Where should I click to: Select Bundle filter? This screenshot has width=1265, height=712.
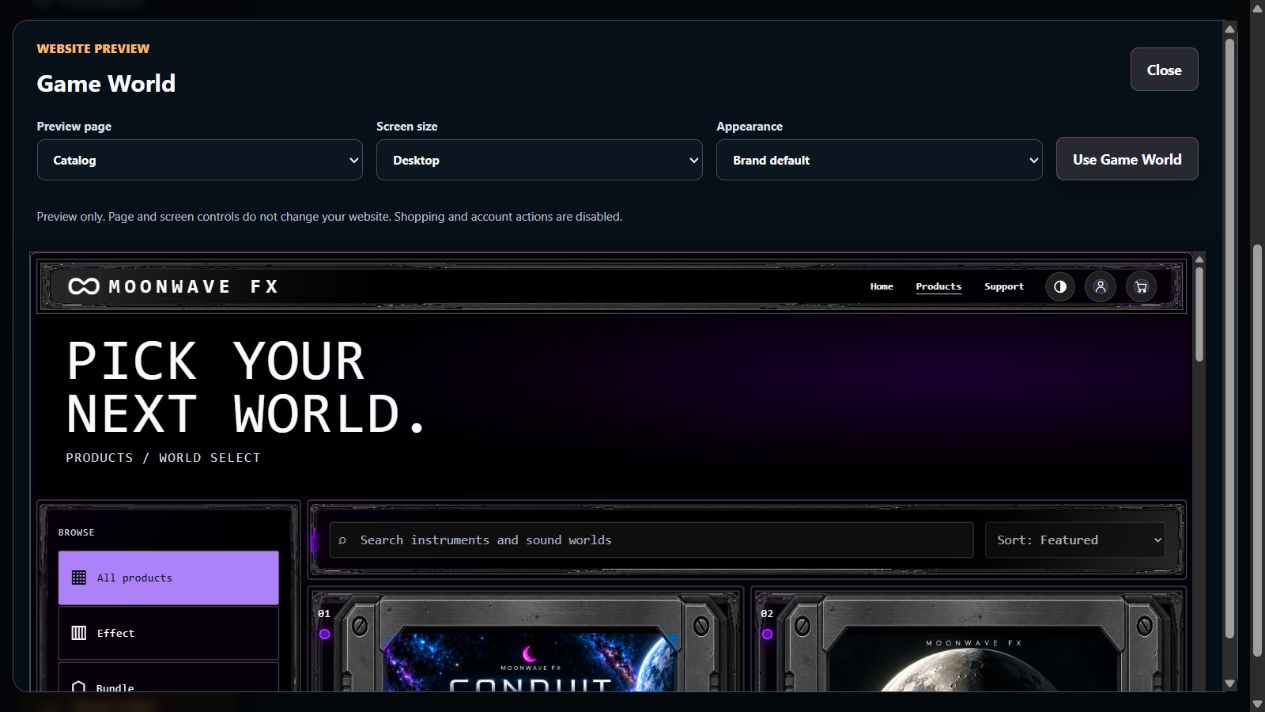(168, 677)
